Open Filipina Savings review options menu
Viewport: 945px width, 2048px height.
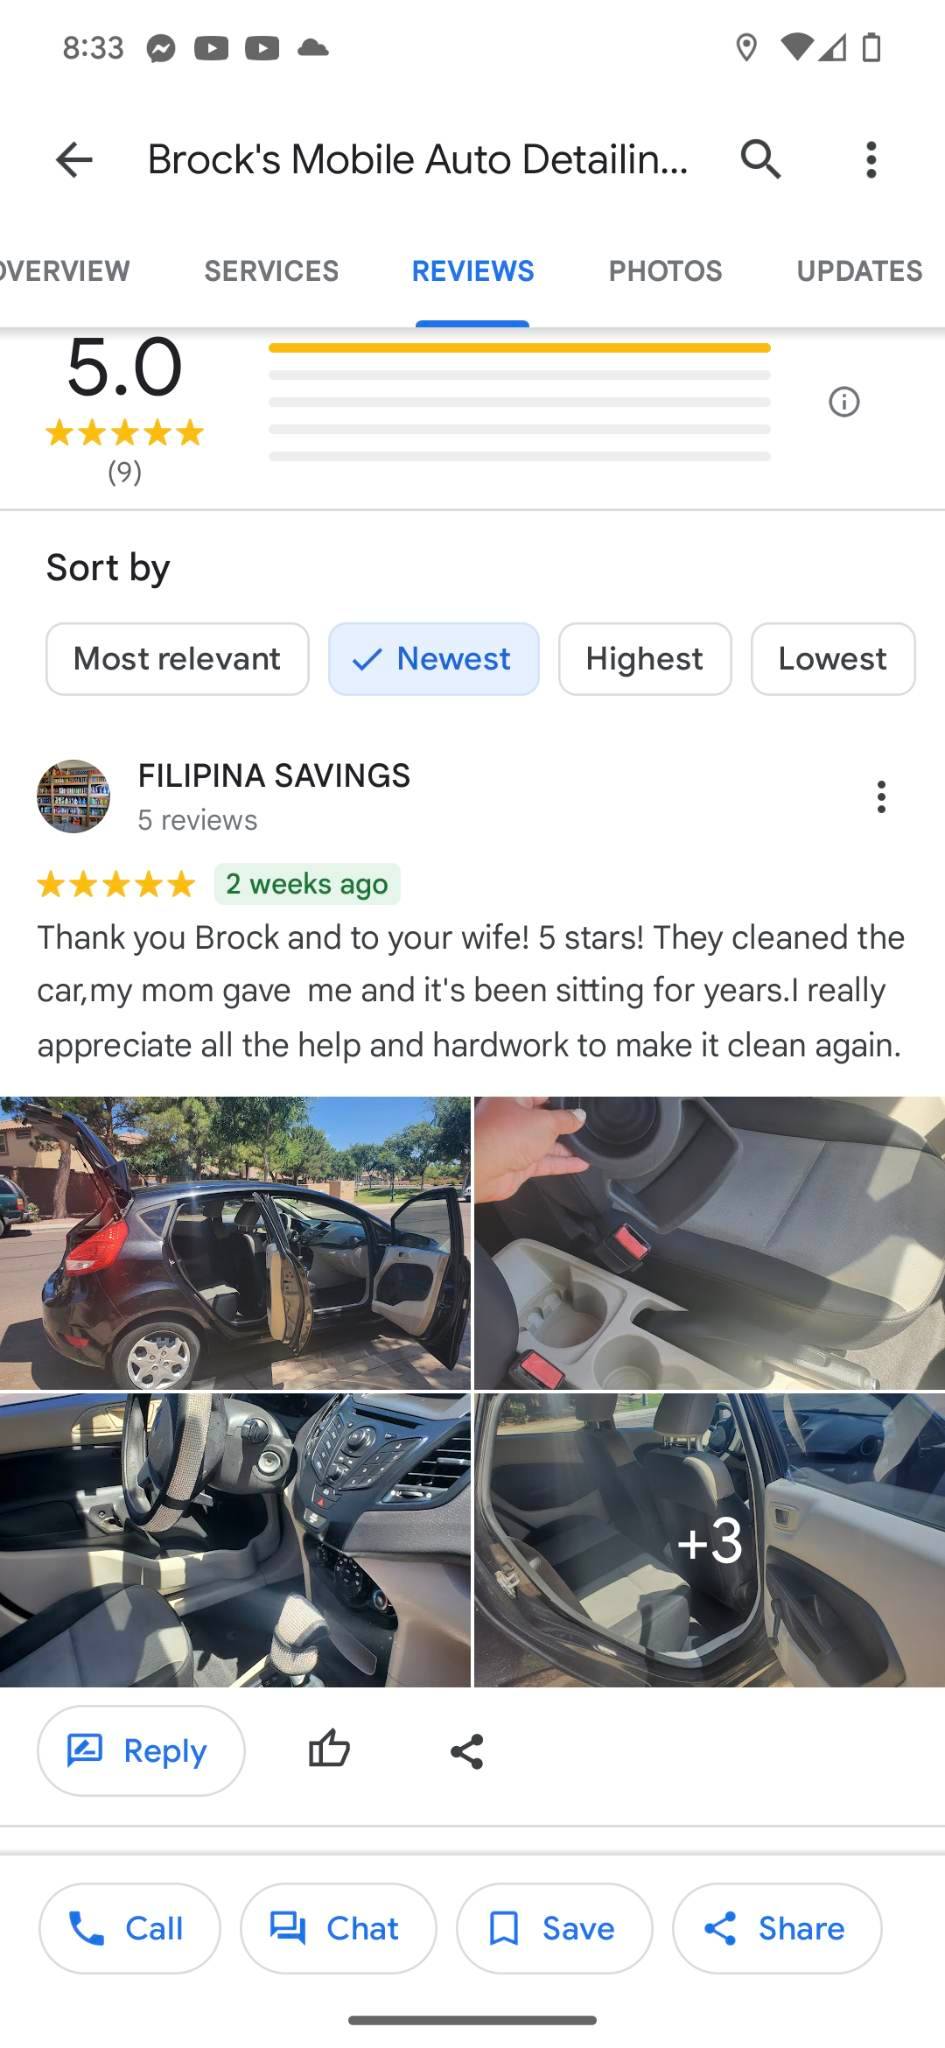point(881,797)
